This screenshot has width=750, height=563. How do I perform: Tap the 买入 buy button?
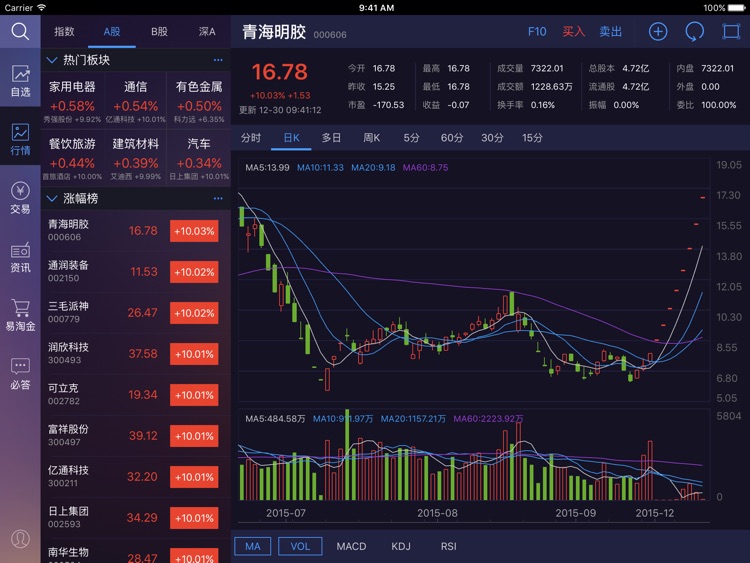[574, 32]
